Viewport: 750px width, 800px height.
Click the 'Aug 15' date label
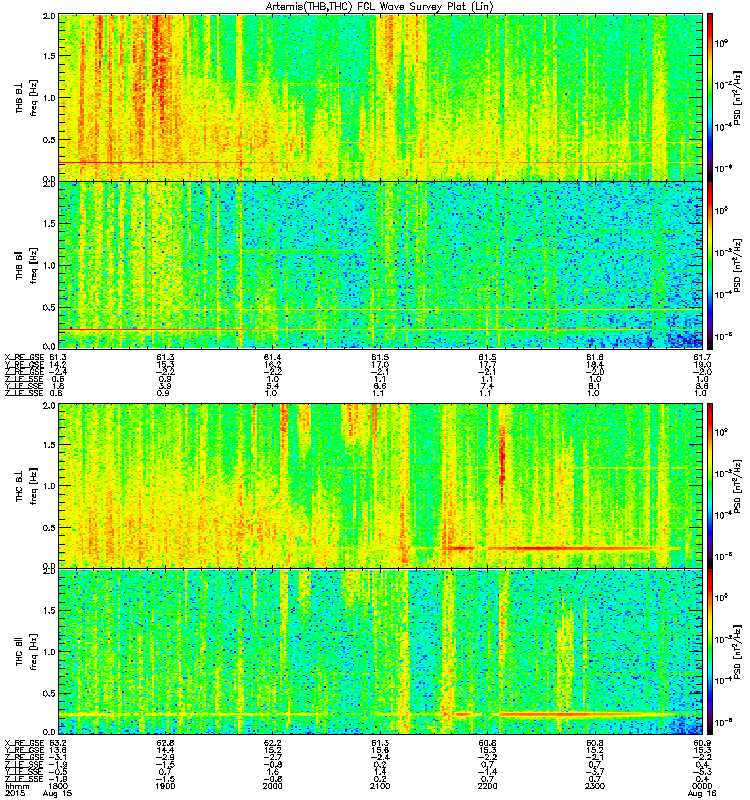58,793
